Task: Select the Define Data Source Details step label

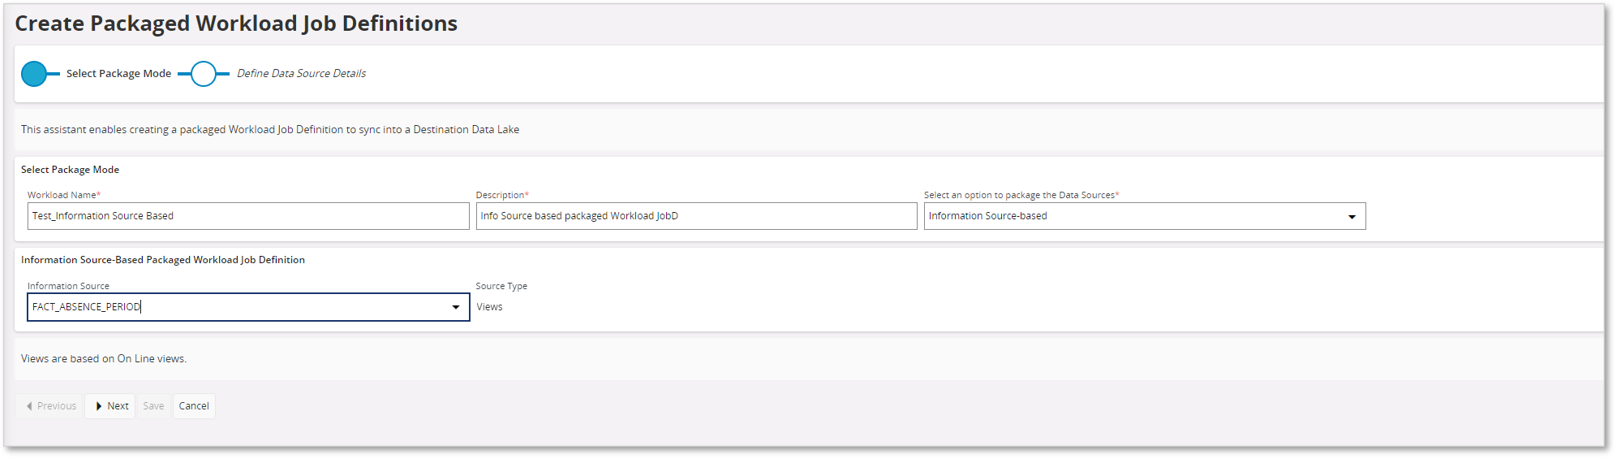Action: (301, 73)
